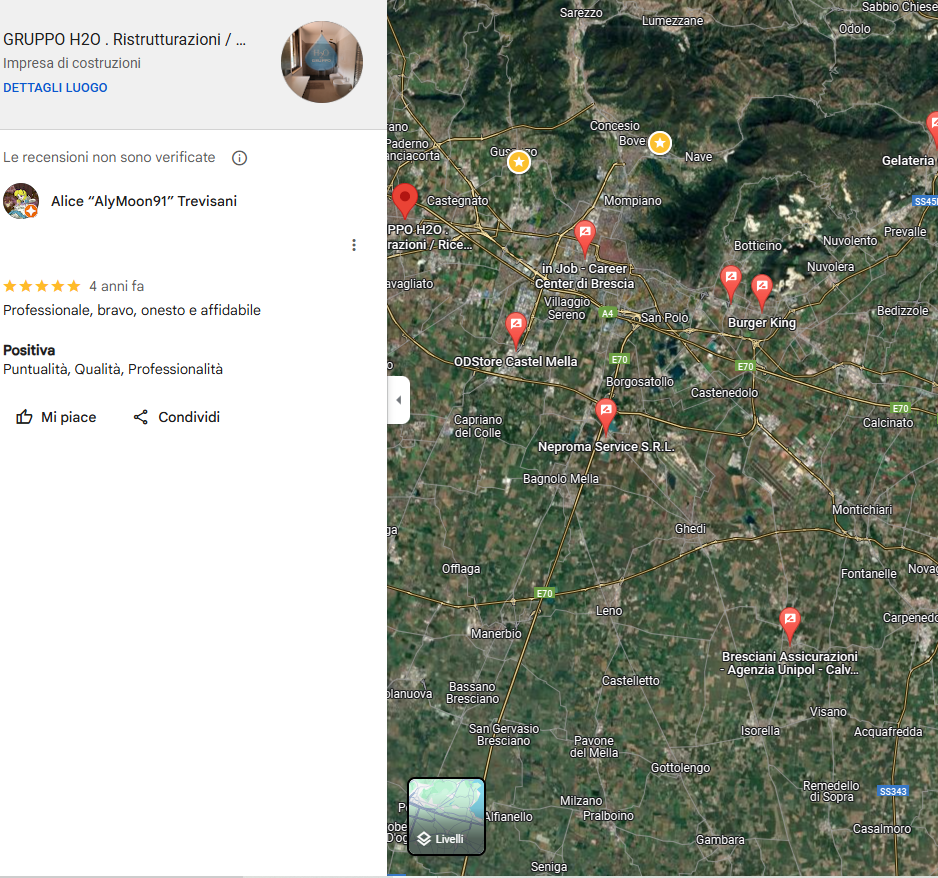Click the Casalmoro town label

point(882,829)
